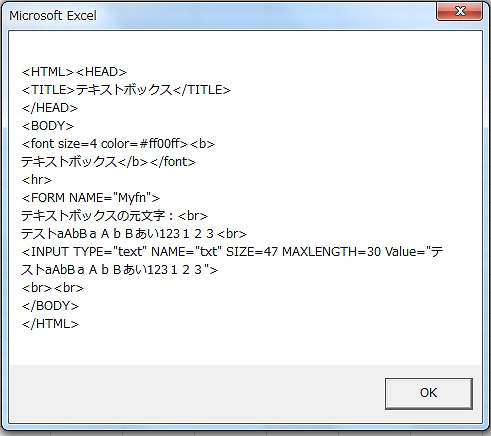The height and width of the screenshot is (436, 491).
Task: Click the <hr> tag line
Action: tap(37, 180)
